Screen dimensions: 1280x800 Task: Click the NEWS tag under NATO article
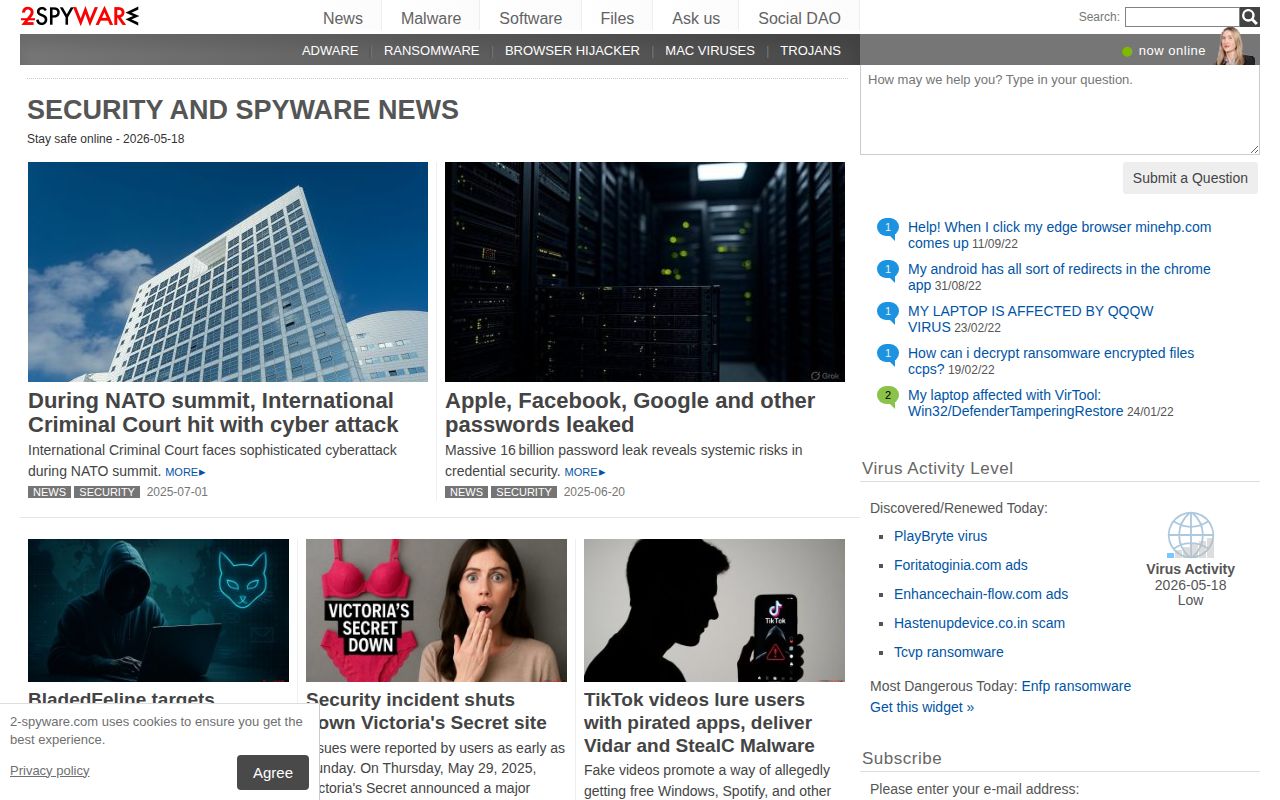pyautogui.click(x=49, y=492)
